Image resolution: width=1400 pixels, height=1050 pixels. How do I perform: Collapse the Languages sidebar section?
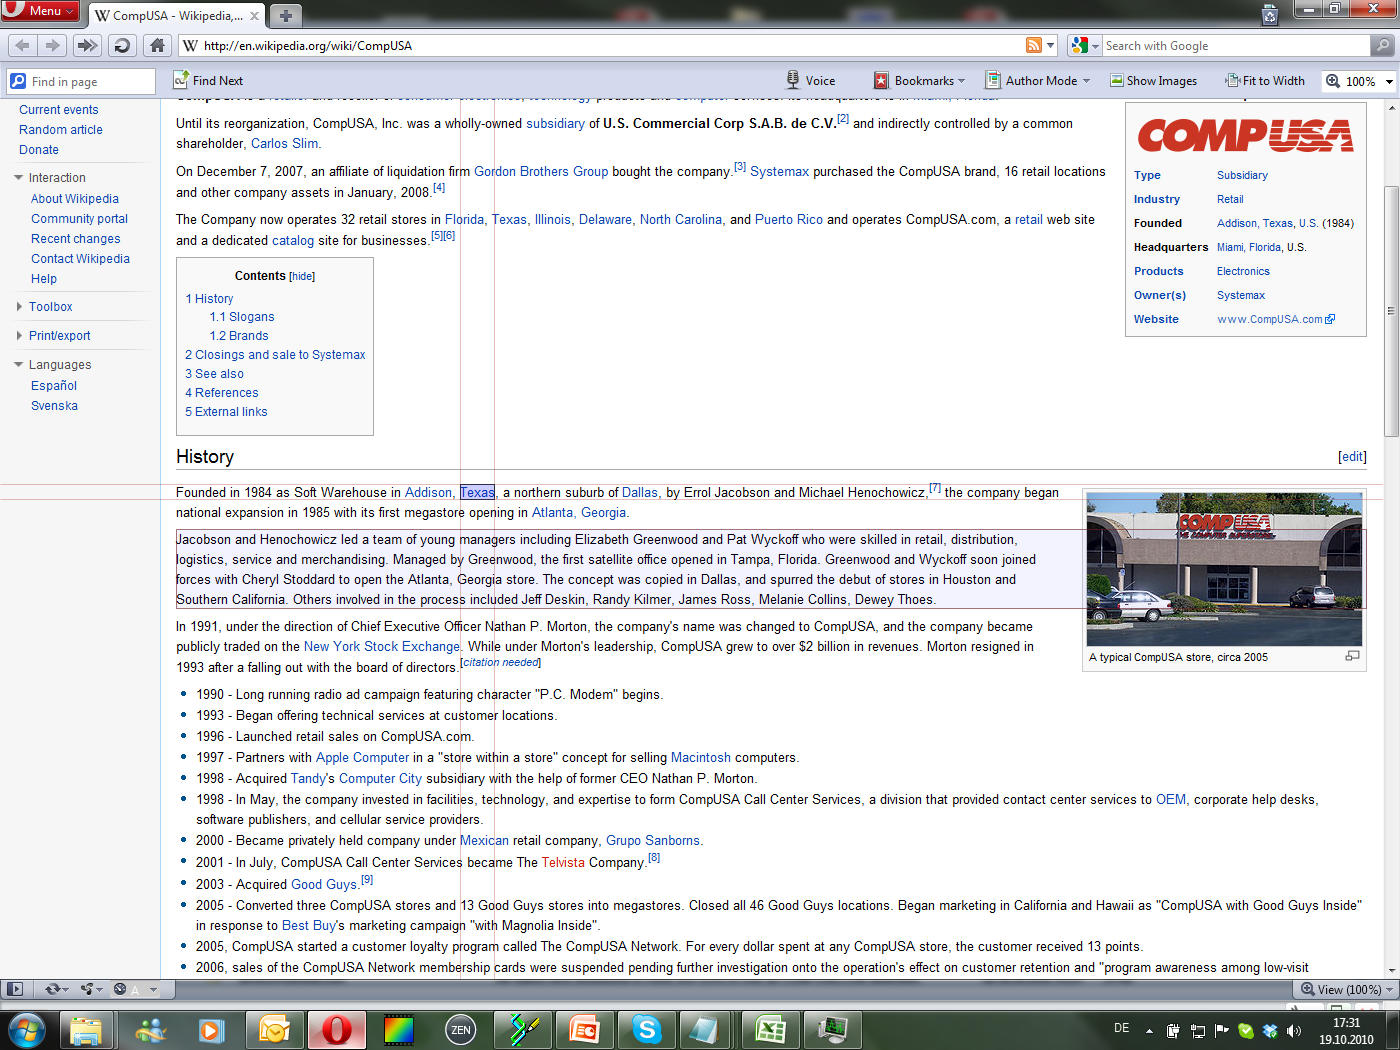coord(53,365)
